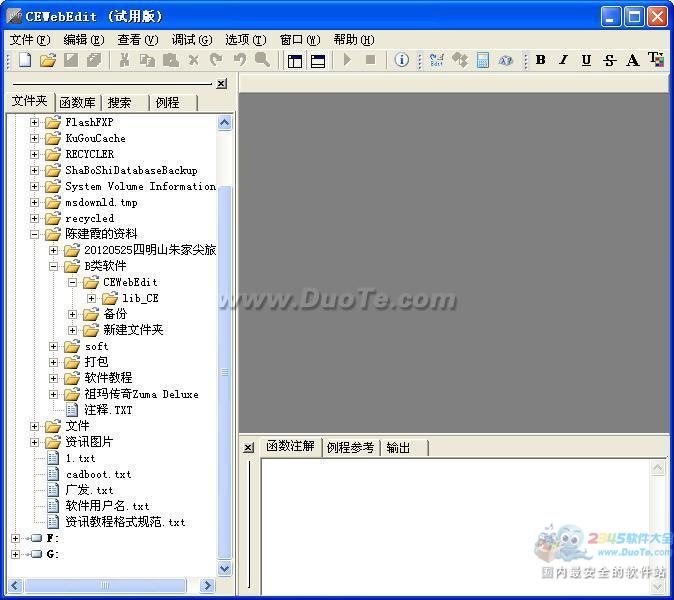Click the calculator icon

[x=483, y=60]
